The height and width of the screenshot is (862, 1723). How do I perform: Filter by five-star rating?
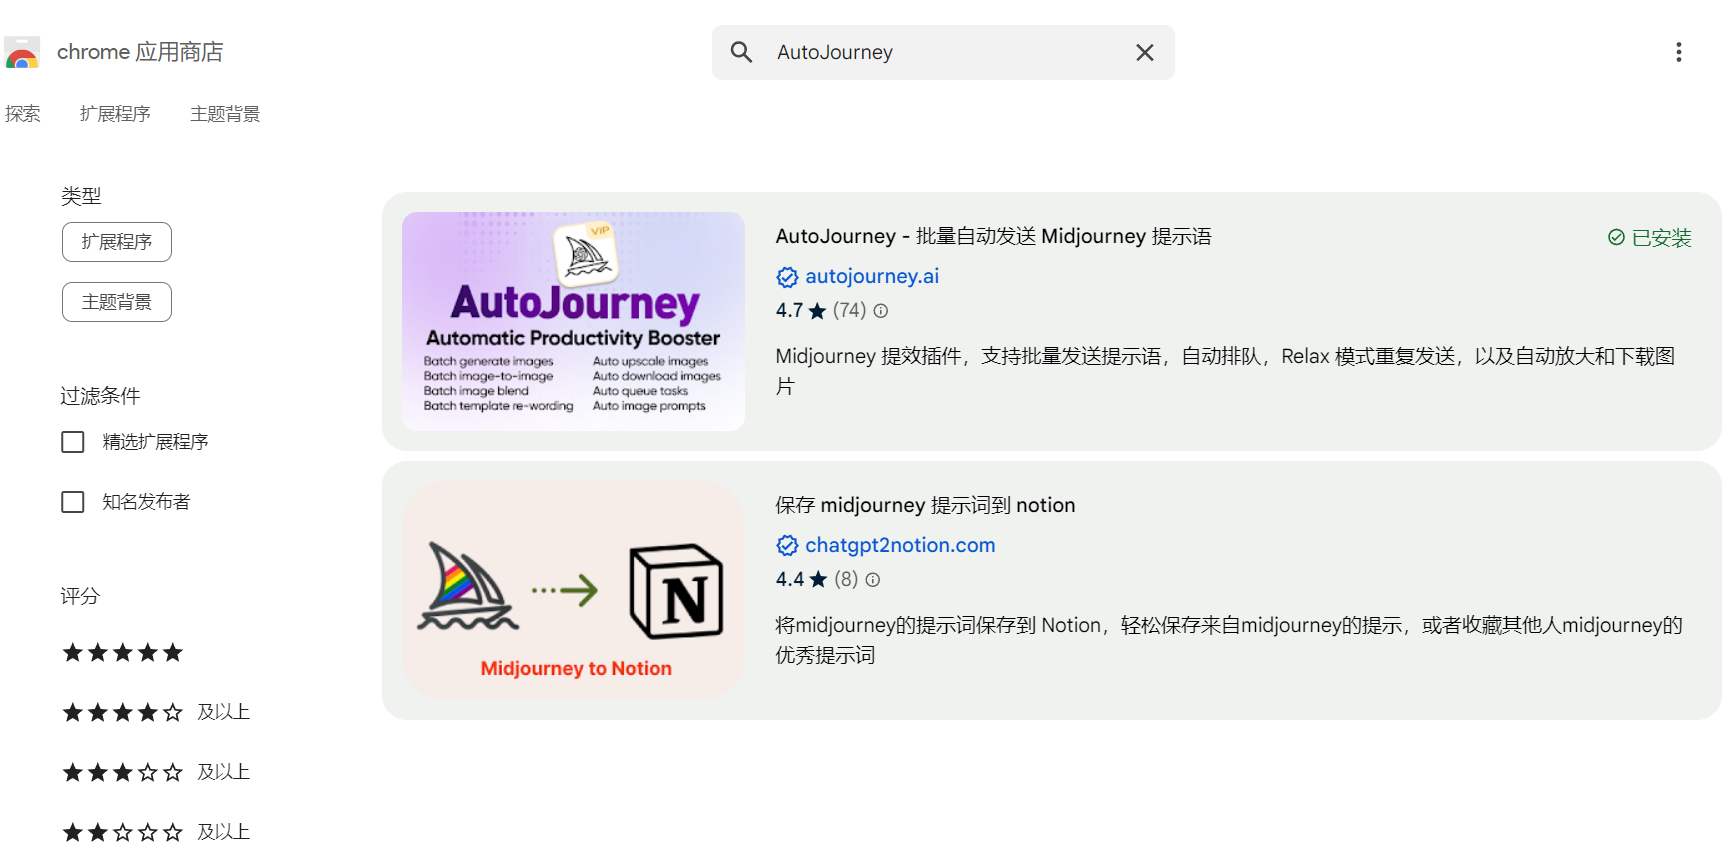123,653
